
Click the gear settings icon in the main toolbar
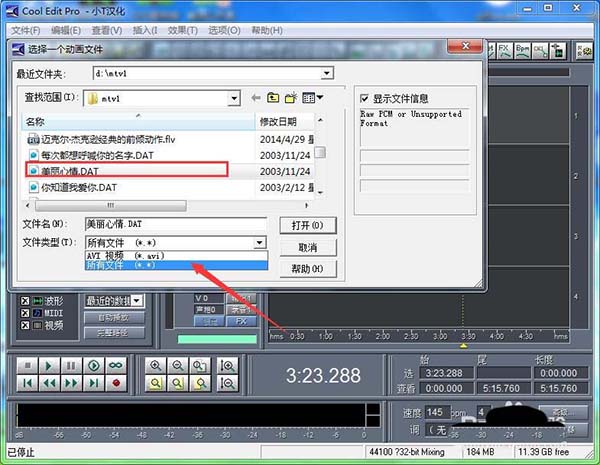tap(584, 51)
